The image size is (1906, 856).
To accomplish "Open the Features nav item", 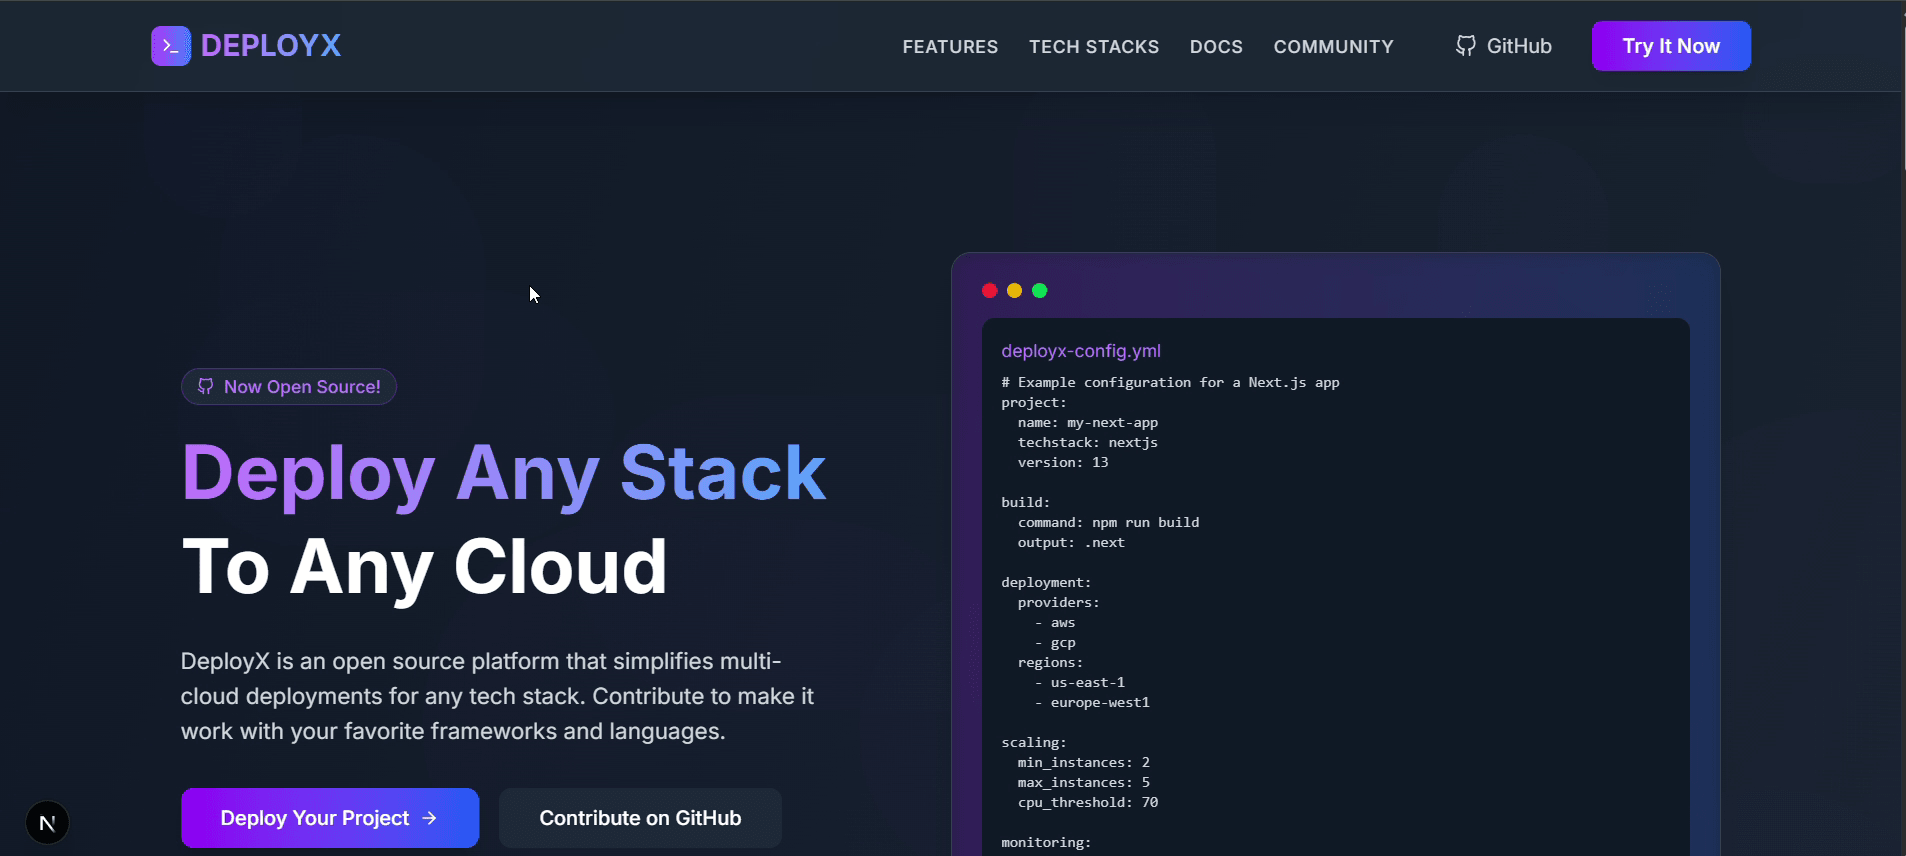I will click(950, 47).
